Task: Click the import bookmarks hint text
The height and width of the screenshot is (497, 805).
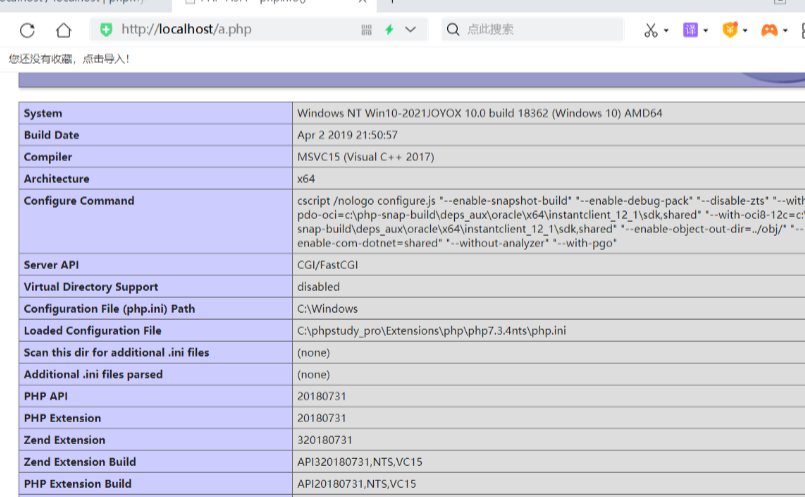Action: pos(69,59)
